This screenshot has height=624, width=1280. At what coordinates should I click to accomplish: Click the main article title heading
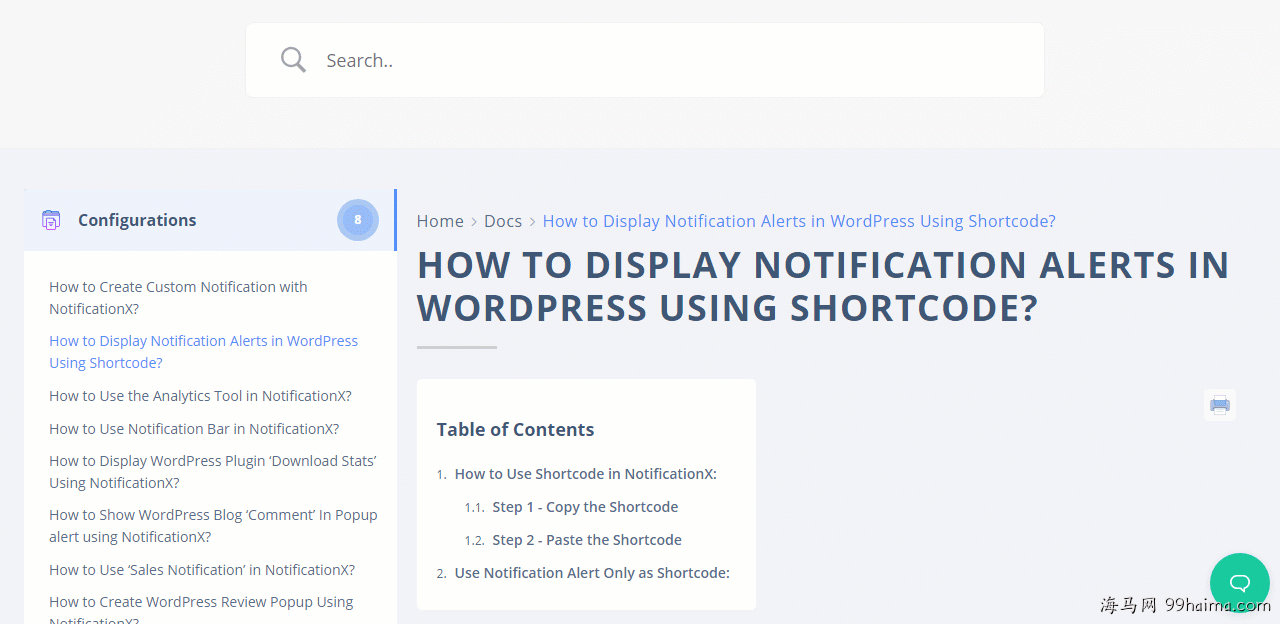[823, 286]
